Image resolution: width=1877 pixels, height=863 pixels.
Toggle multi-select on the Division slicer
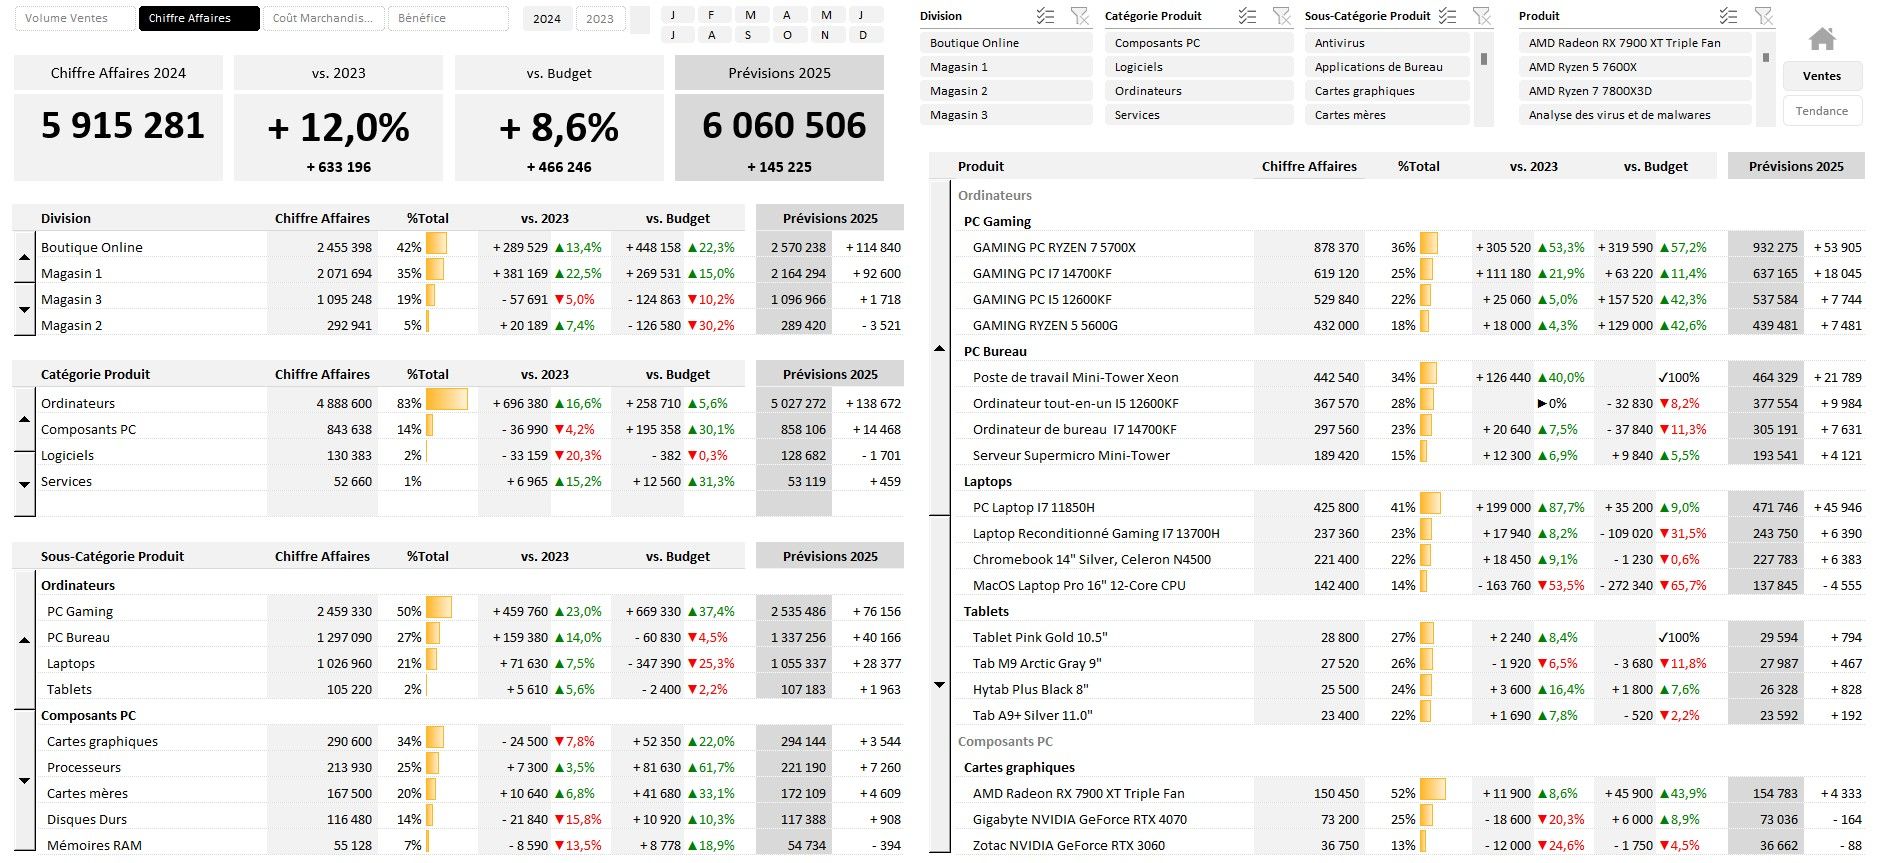coord(1045,16)
